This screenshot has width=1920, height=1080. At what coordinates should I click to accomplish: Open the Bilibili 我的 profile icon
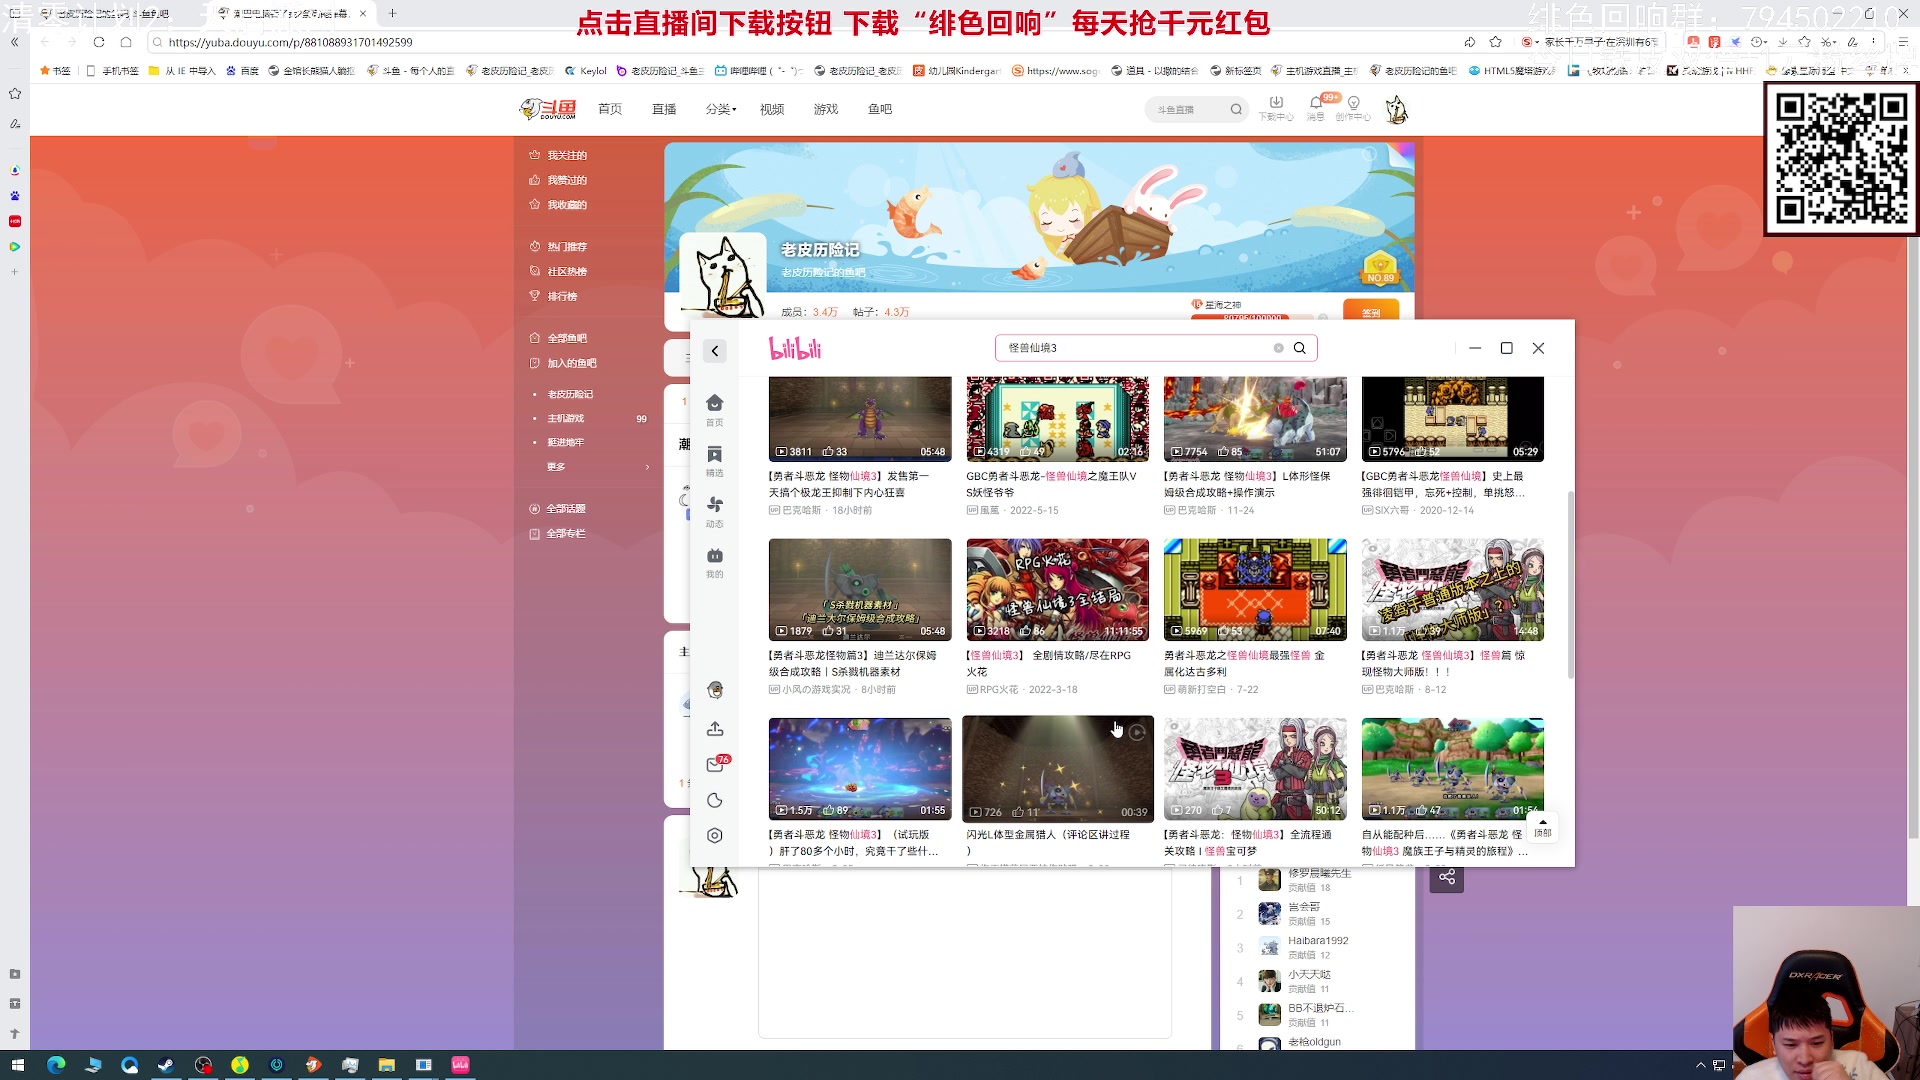(x=714, y=561)
